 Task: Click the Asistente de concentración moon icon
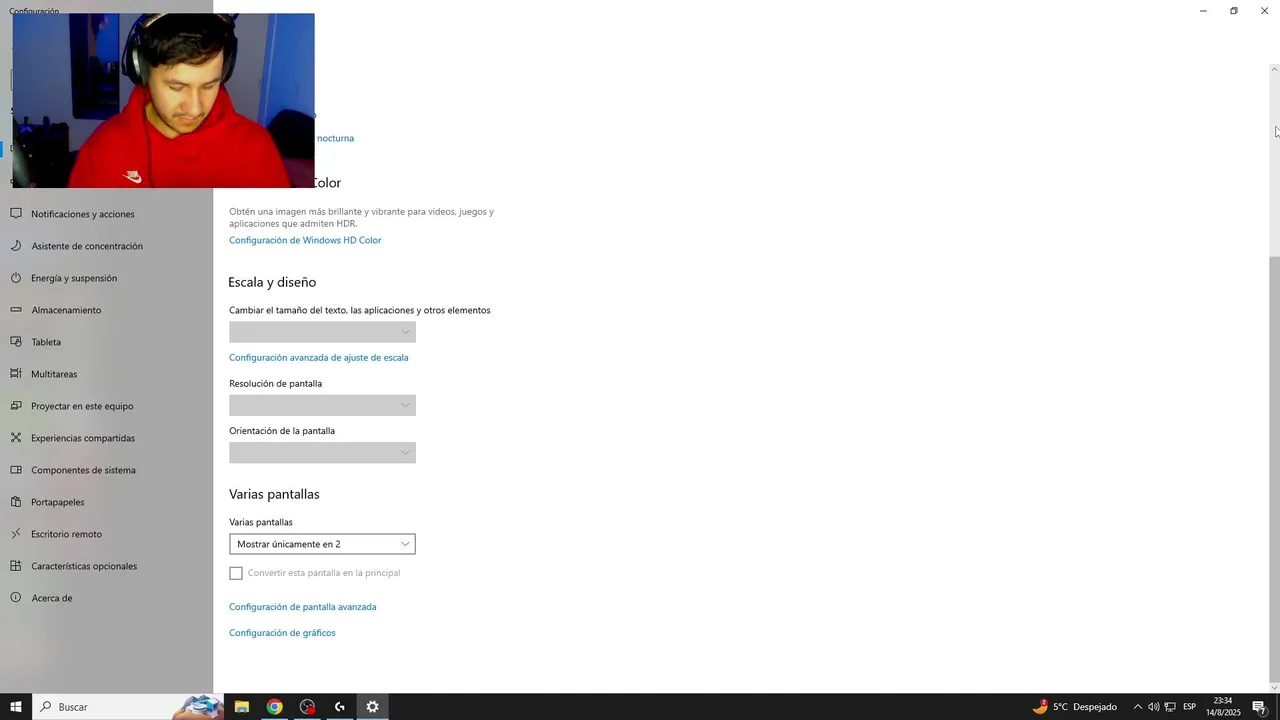pyautogui.click(x=16, y=246)
